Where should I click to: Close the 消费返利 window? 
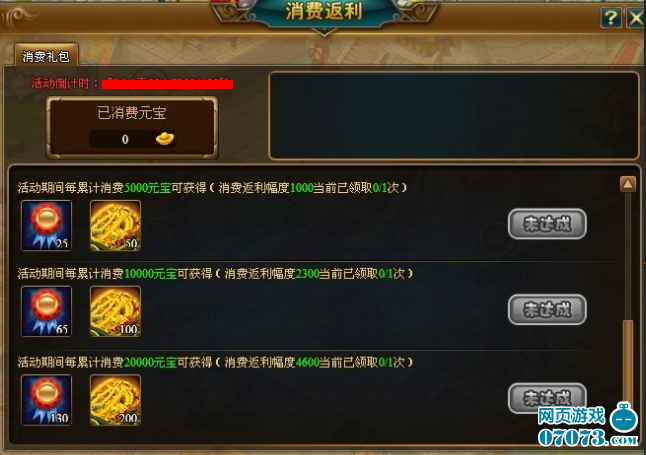click(636, 18)
